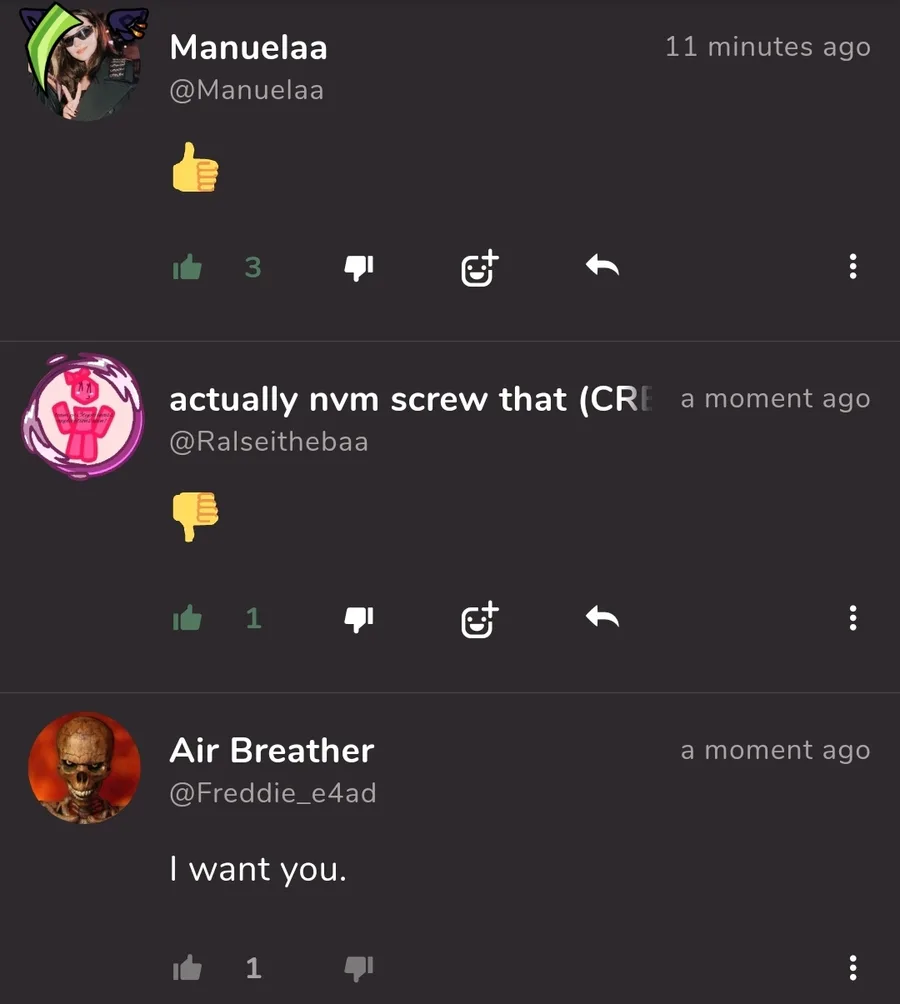Reply to Manuelaa's comment
Image resolution: width=900 pixels, height=1004 pixels.
pos(602,265)
